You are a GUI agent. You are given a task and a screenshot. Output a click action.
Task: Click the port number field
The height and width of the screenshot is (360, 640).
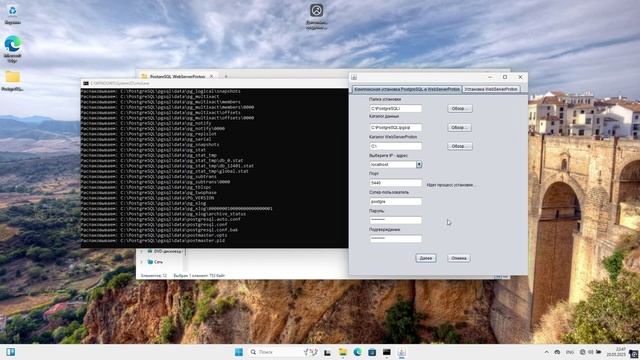(396, 183)
